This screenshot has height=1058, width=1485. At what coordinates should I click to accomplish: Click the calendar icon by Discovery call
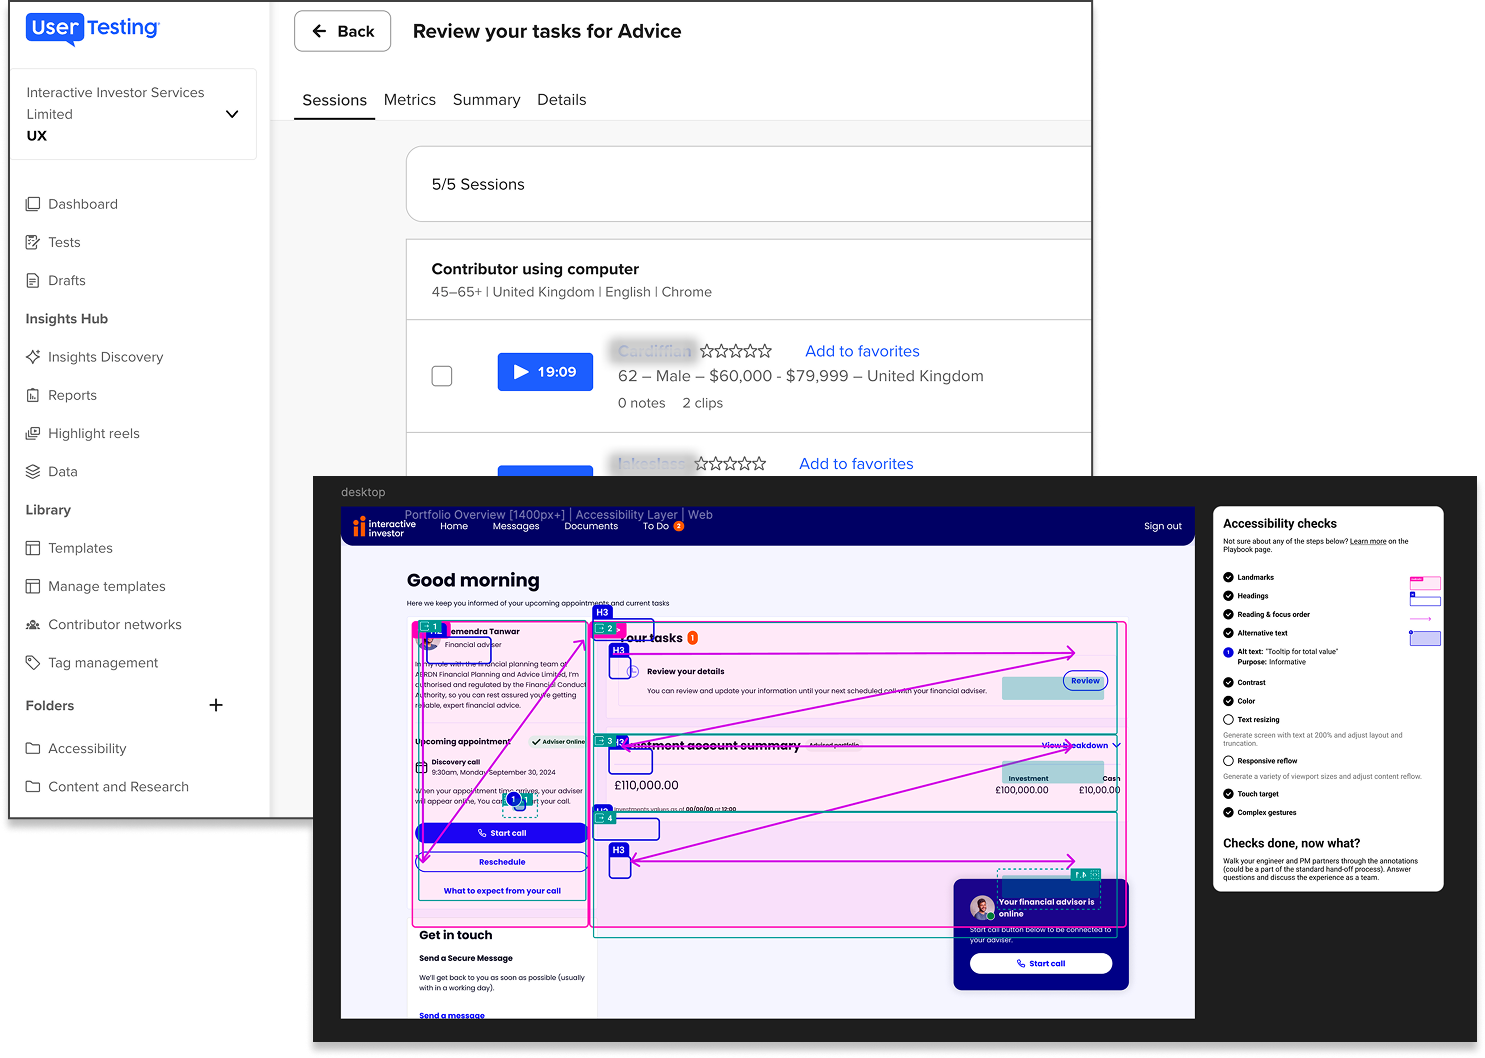pos(421,767)
